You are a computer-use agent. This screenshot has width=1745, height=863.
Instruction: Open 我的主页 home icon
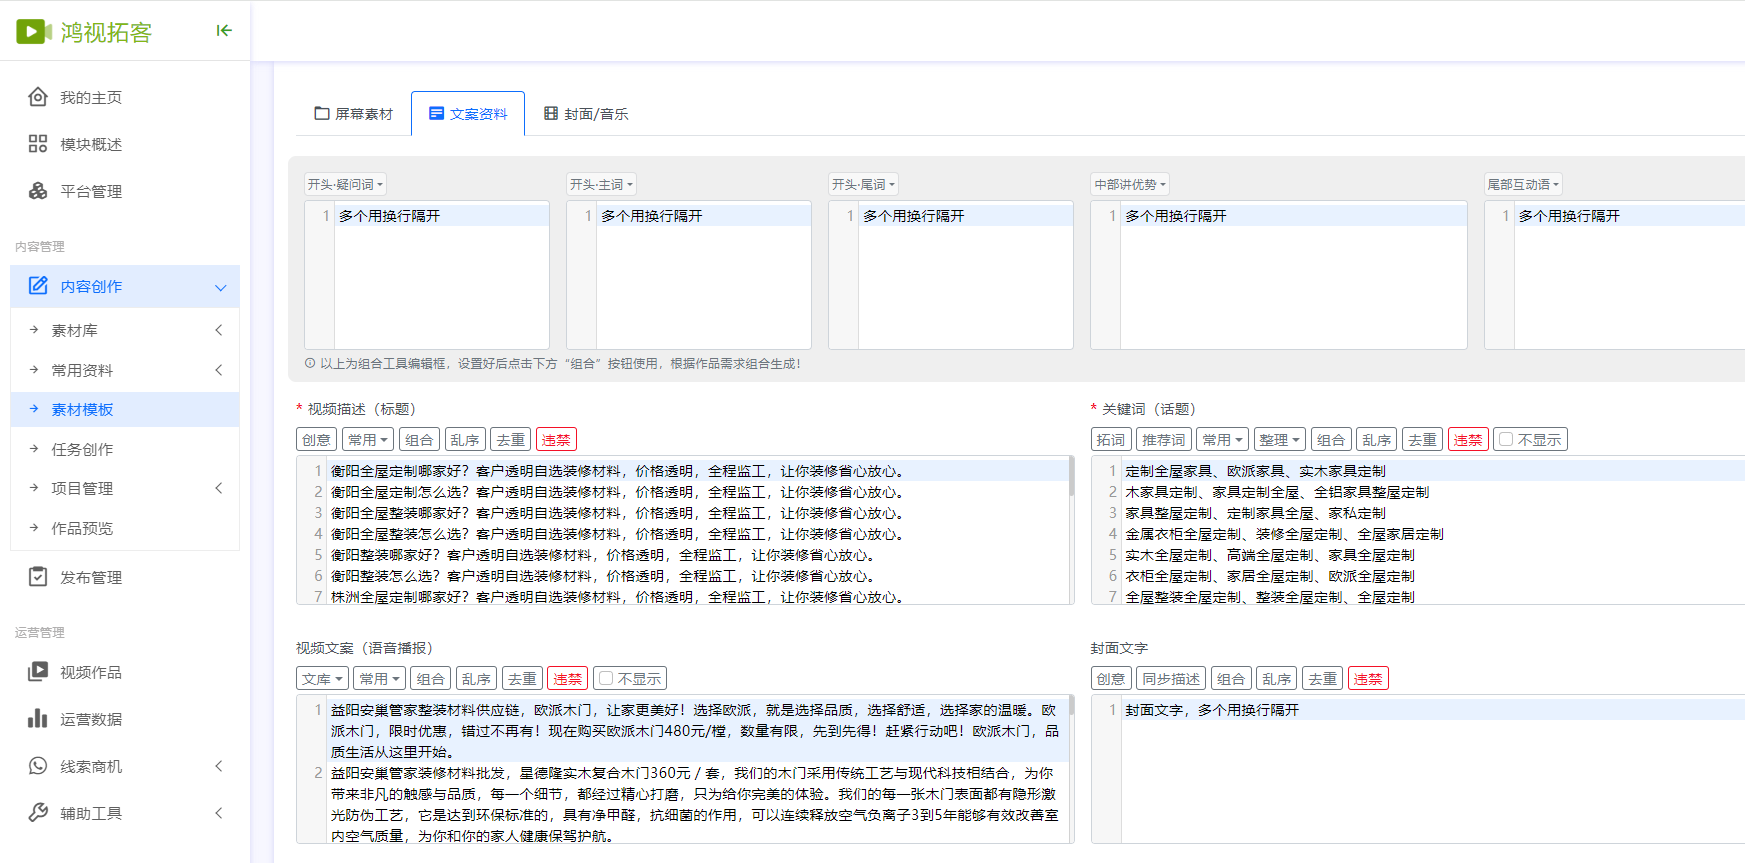[x=38, y=97]
